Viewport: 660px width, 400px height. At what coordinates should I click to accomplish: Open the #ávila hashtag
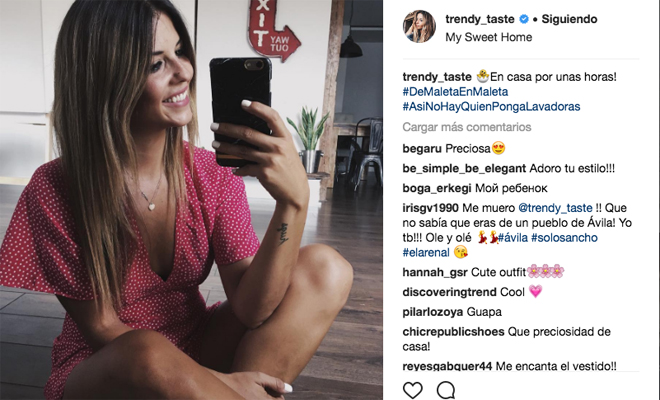click(x=513, y=238)
